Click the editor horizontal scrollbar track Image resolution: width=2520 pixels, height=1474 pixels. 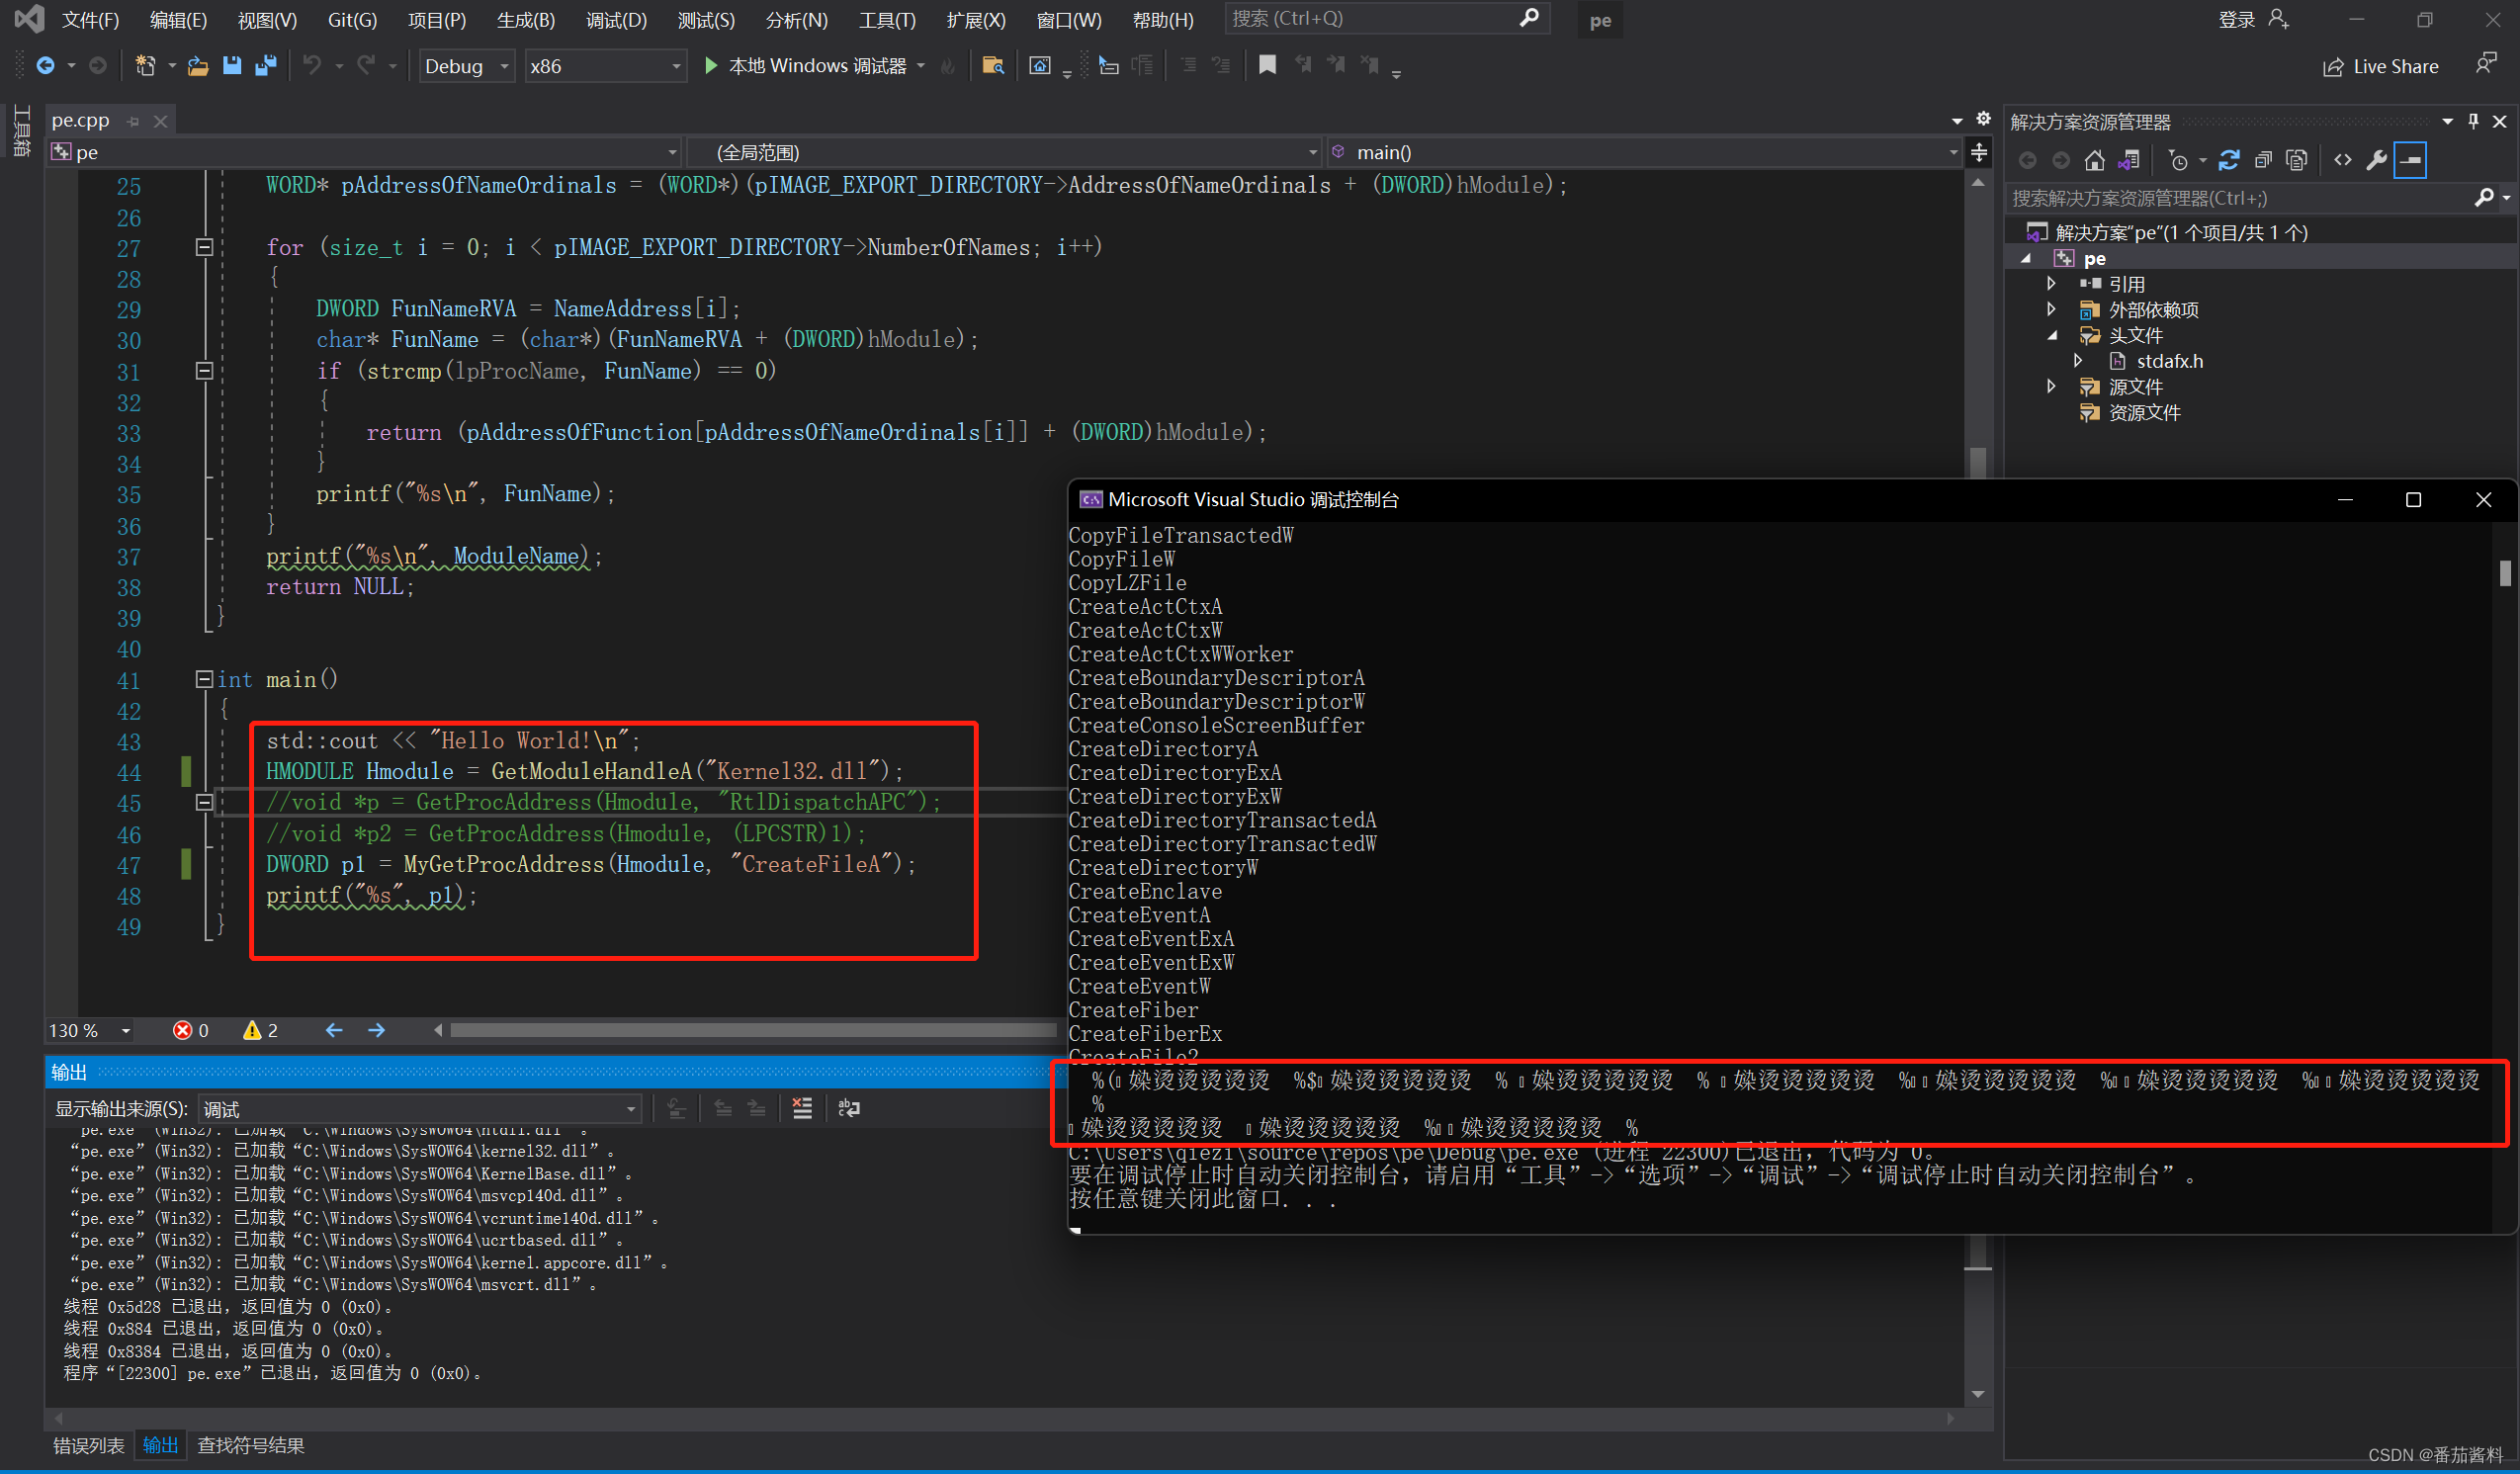(x=750, y=1030)
